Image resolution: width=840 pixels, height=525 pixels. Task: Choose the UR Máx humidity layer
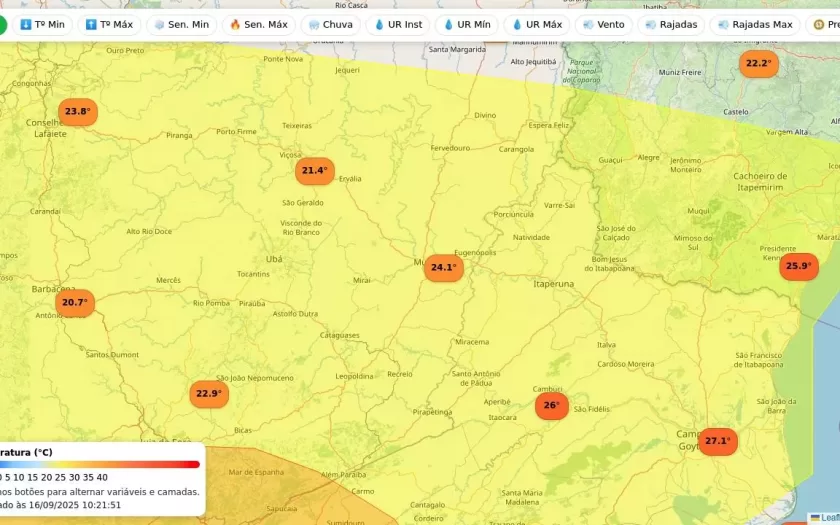click(x=536, y=24)
